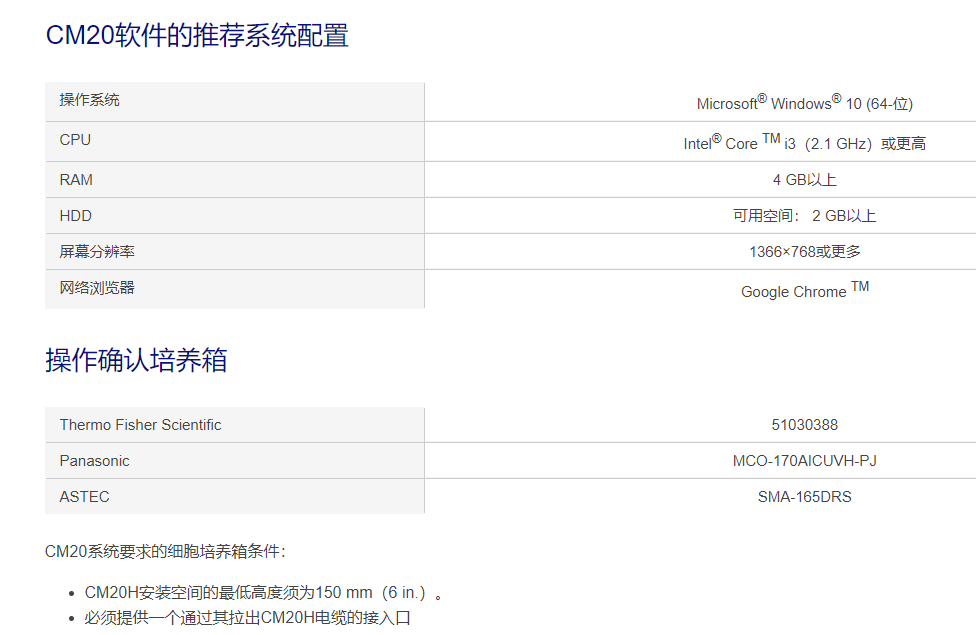This screenshot has width=976, height=635.
Task: Click the CM20软件的推荐系统配置 heading
Action: pos(197,35)
